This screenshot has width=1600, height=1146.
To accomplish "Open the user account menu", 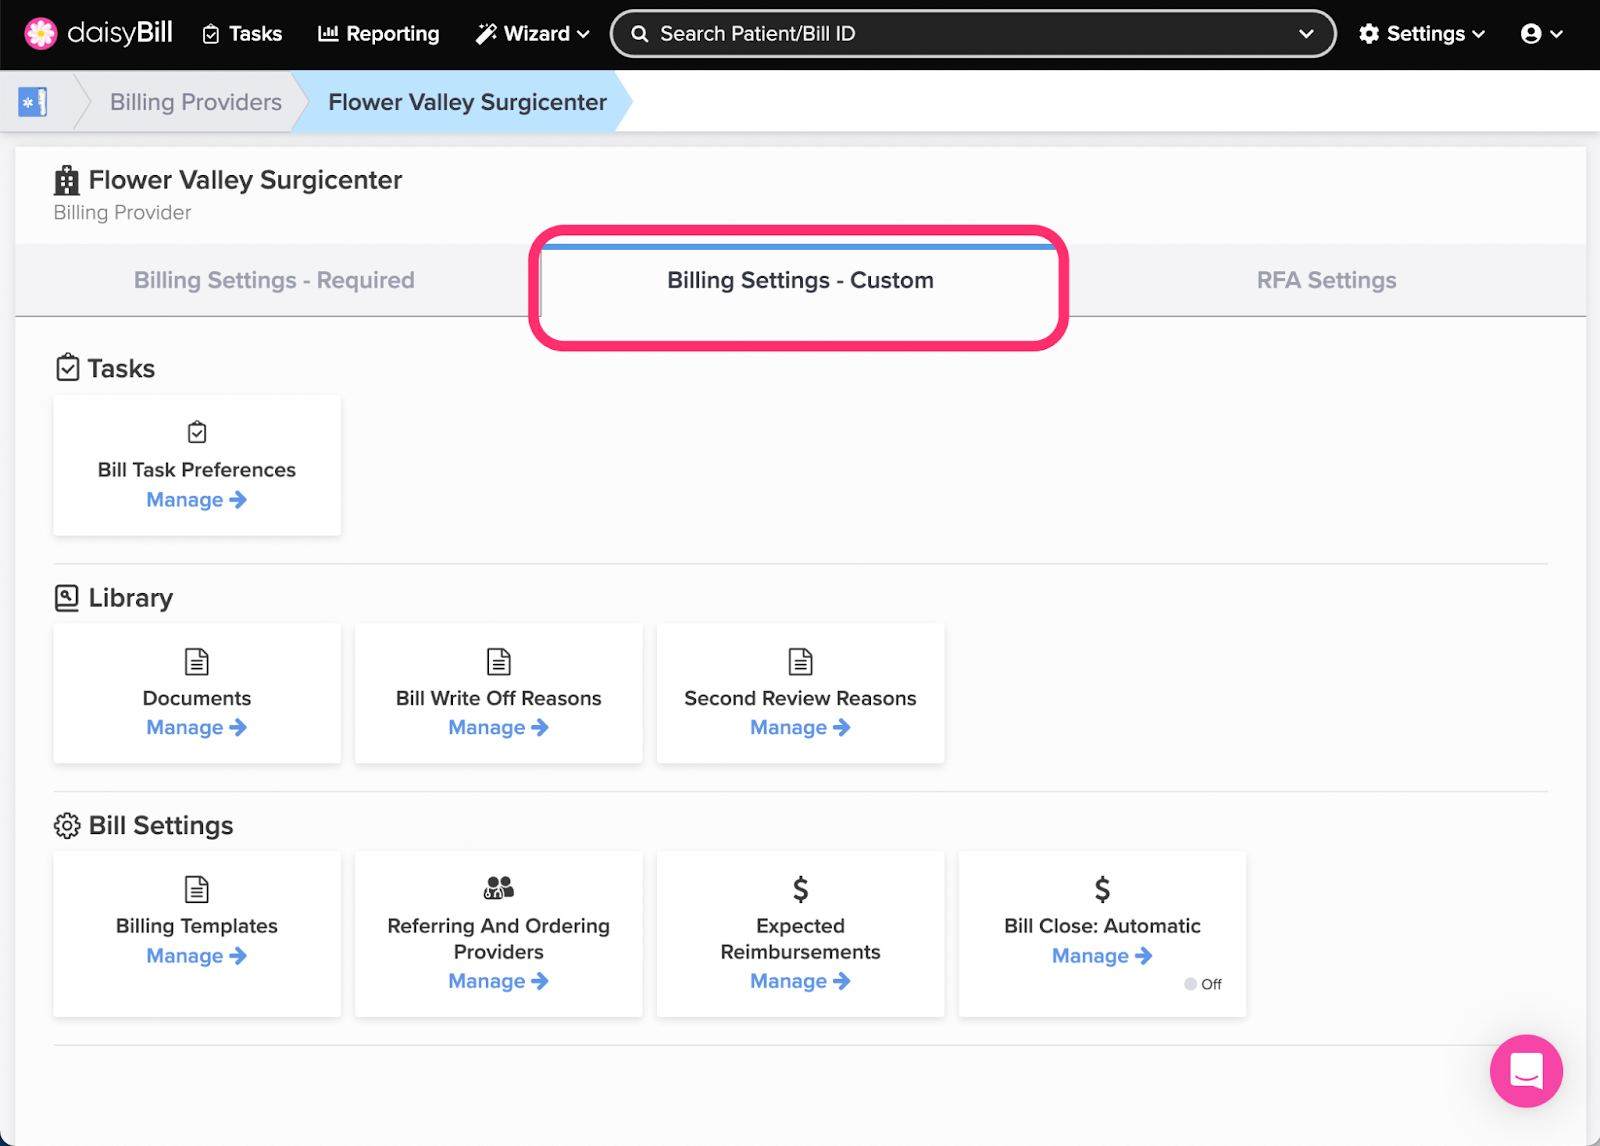I will (x=1541, y=34).
